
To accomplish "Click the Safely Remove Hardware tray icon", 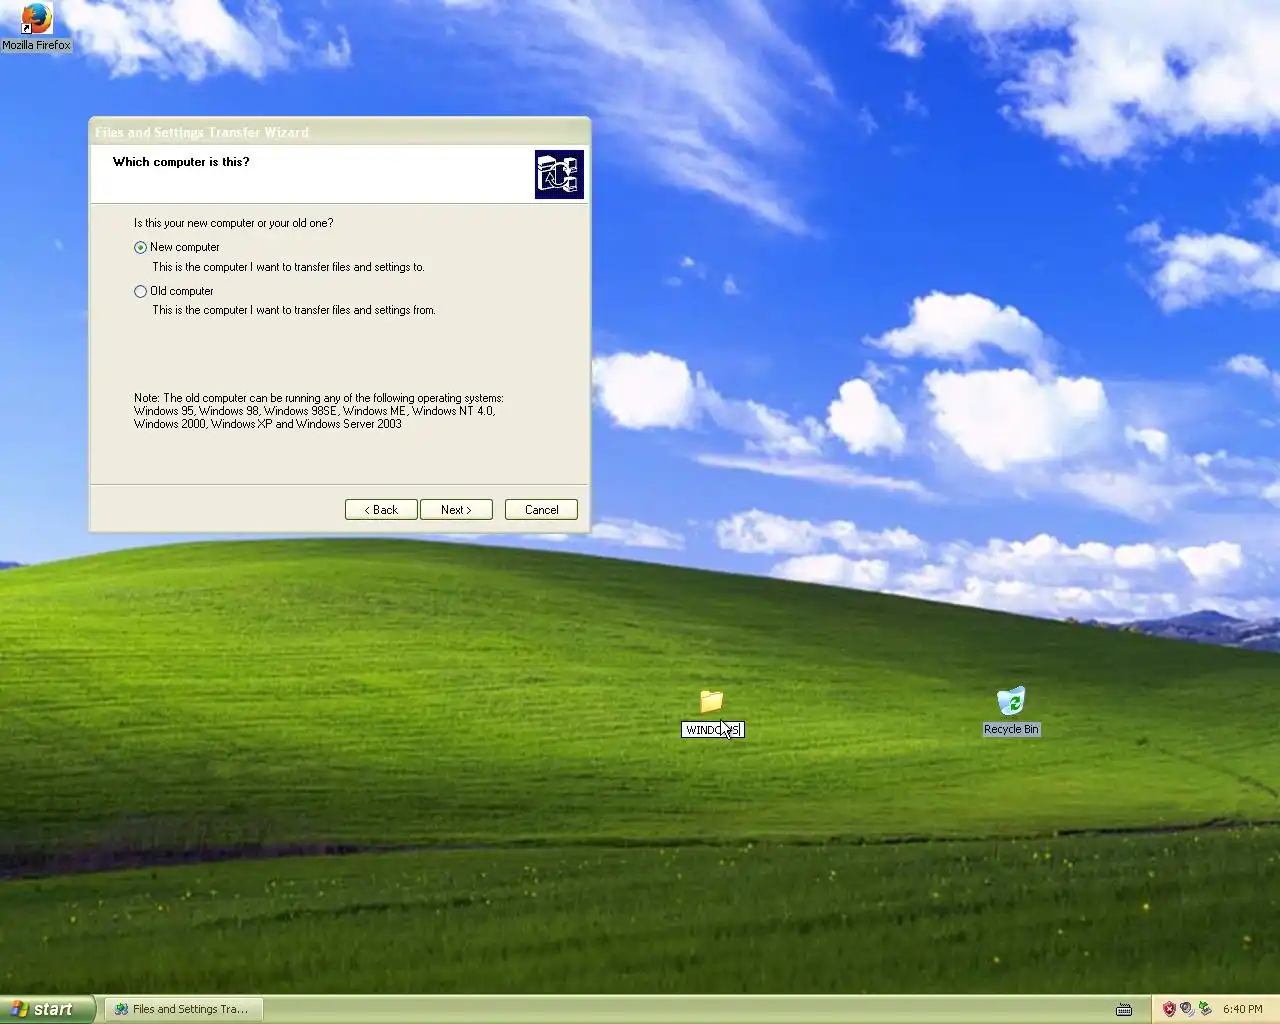I will point(1205,1009).
